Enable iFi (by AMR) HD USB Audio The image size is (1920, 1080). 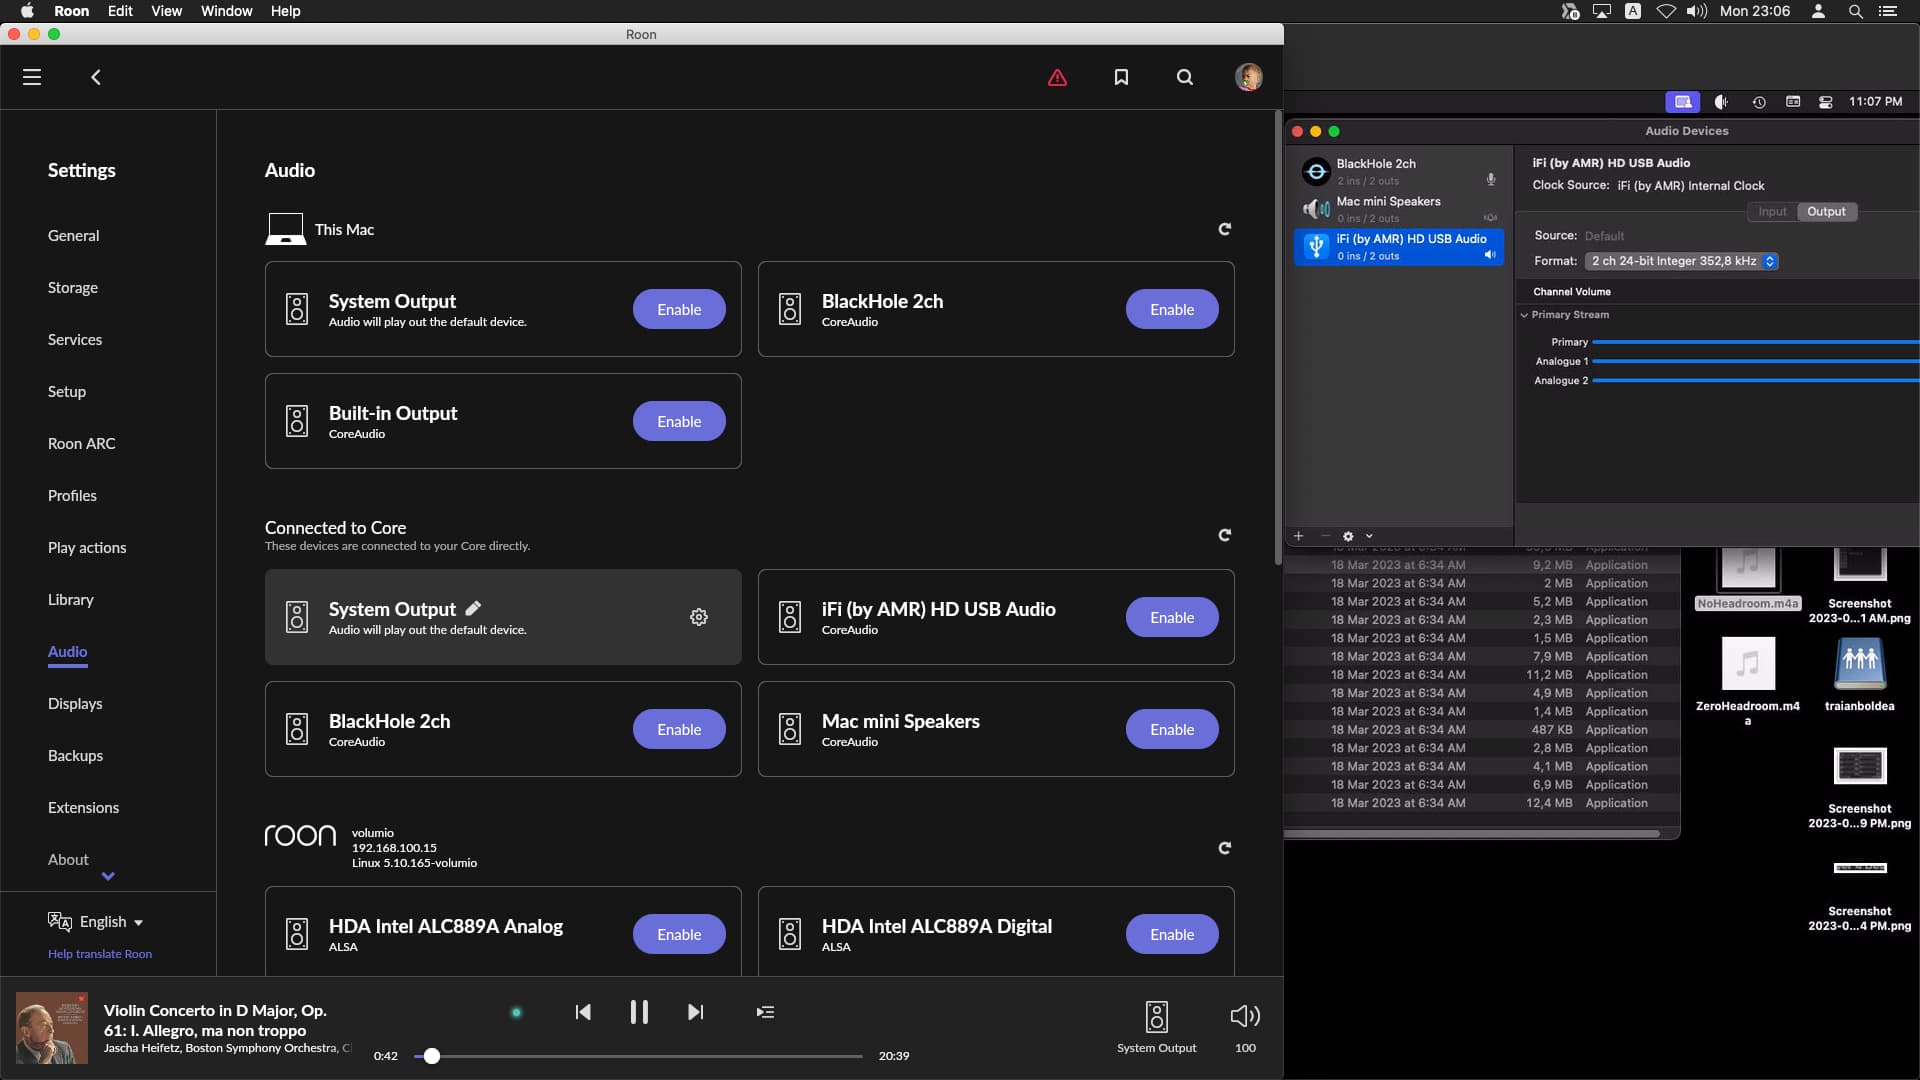1172,617
